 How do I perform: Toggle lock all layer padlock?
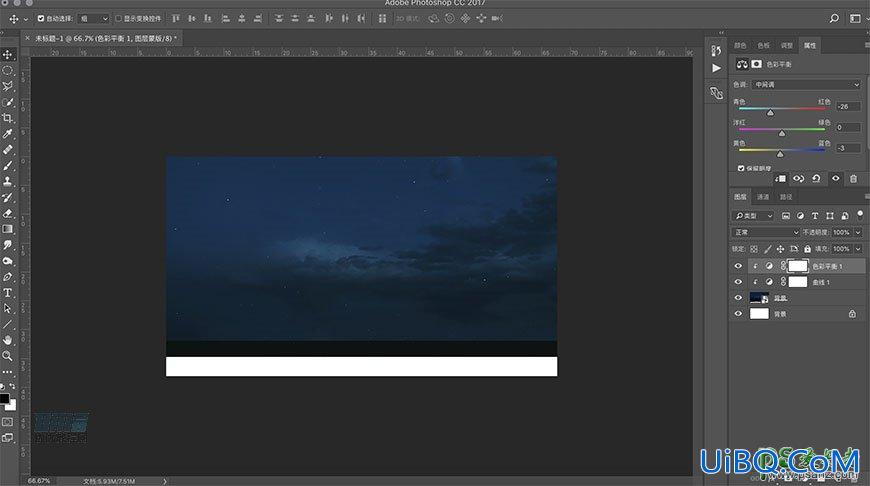(807, 249)
